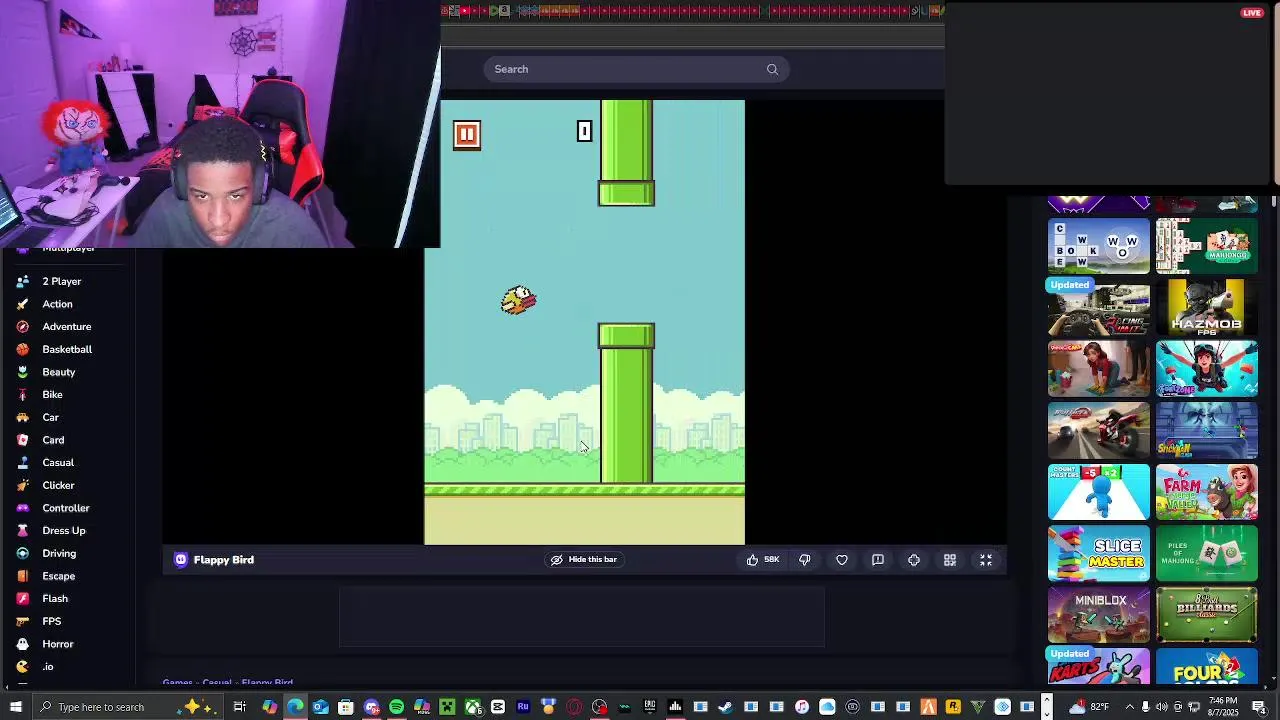Viewport: 1280px width, 720px height.
Task: Open the Xbox app from the taskbar
Action: (473, 707)
